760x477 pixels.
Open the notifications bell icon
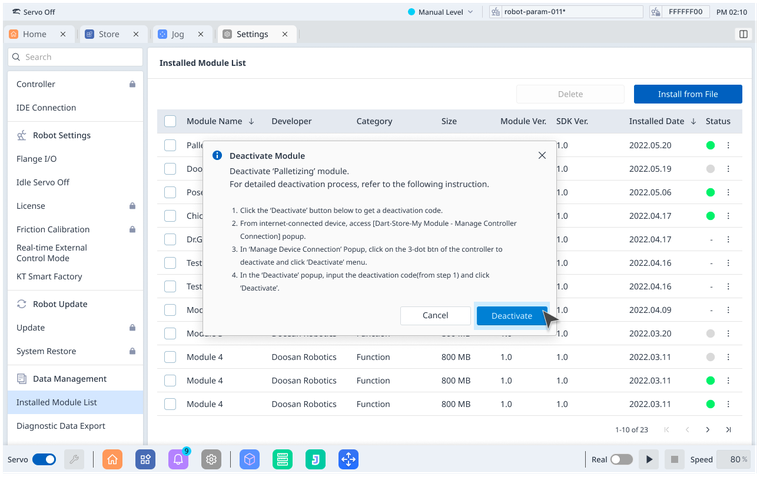pyautogui.click(x=179, y=459)
